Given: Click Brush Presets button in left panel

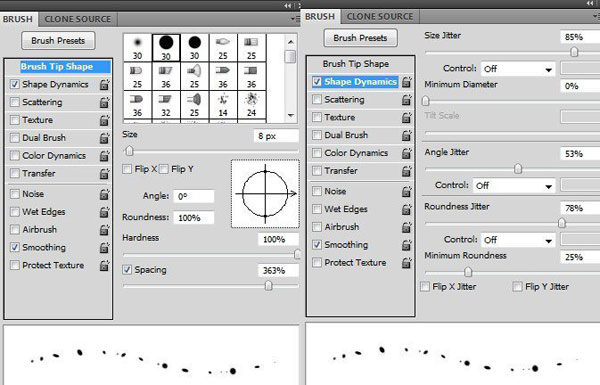Looking at the screenshot, I should point(58,41).
